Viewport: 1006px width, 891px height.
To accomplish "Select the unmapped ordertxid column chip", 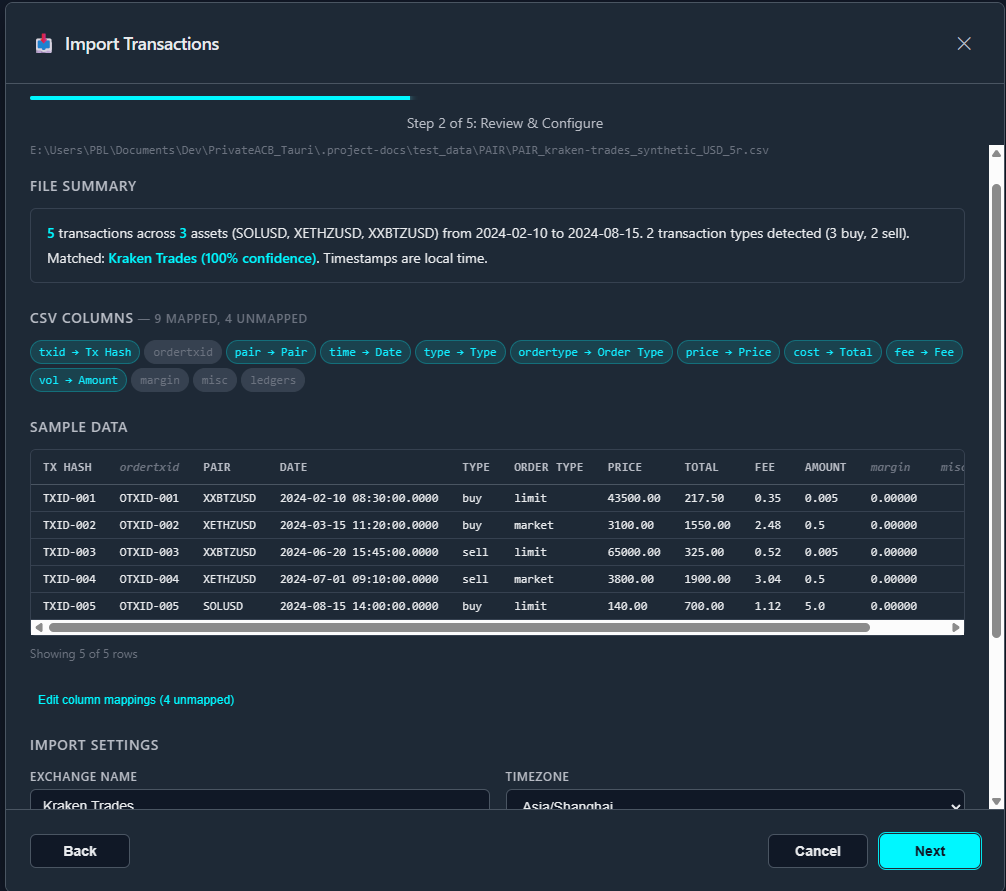I will (183, 352).
